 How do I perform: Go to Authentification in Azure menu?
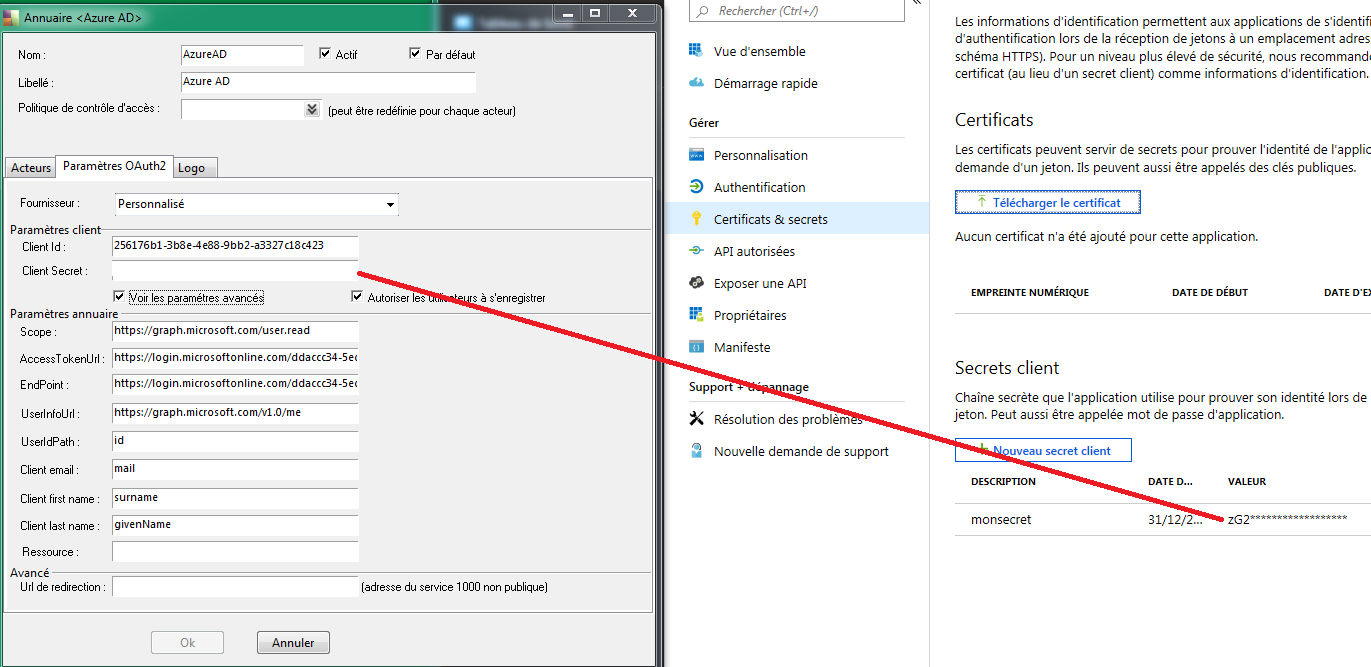point(760,187)
